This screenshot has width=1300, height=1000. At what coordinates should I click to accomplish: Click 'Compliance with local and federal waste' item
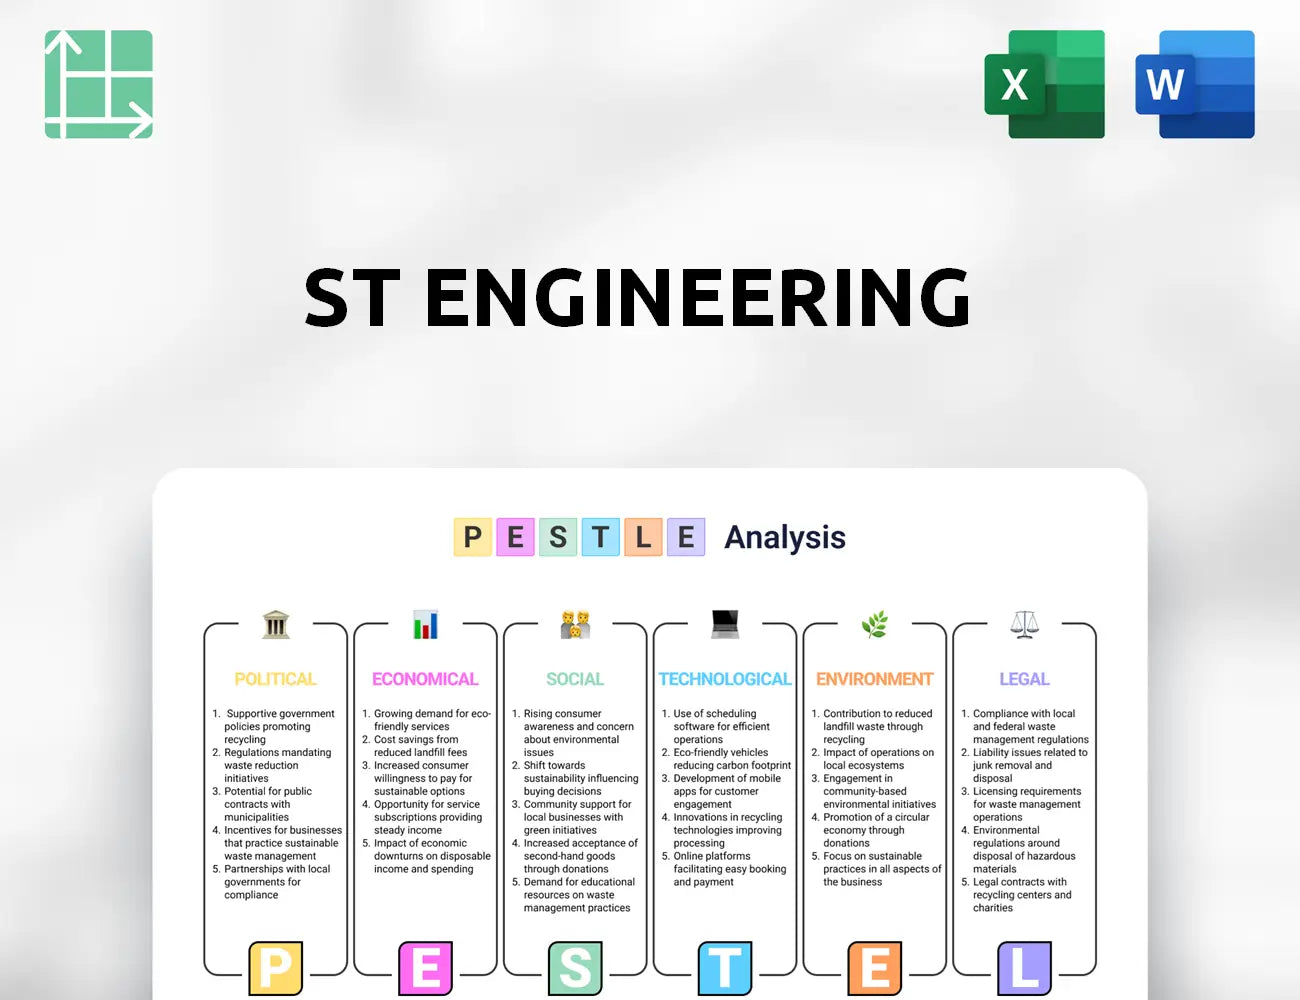click(1025, 727)
